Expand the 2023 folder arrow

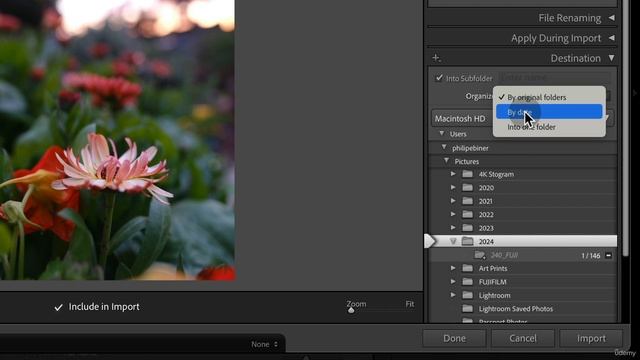pos(453,228)
